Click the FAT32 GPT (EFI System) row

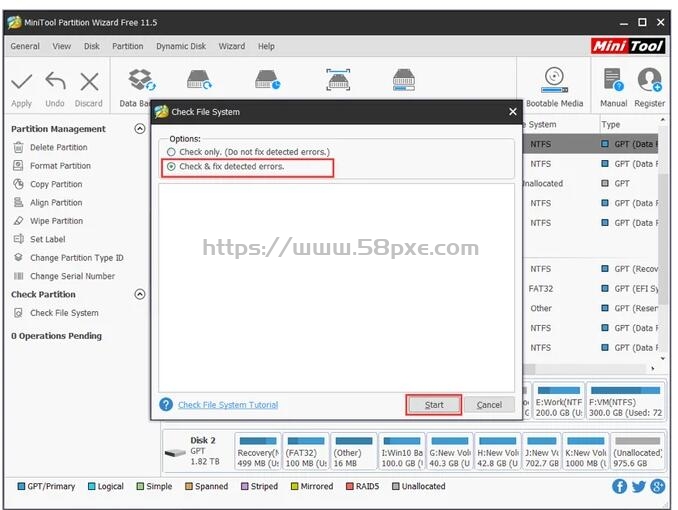[x=591, y=289]
